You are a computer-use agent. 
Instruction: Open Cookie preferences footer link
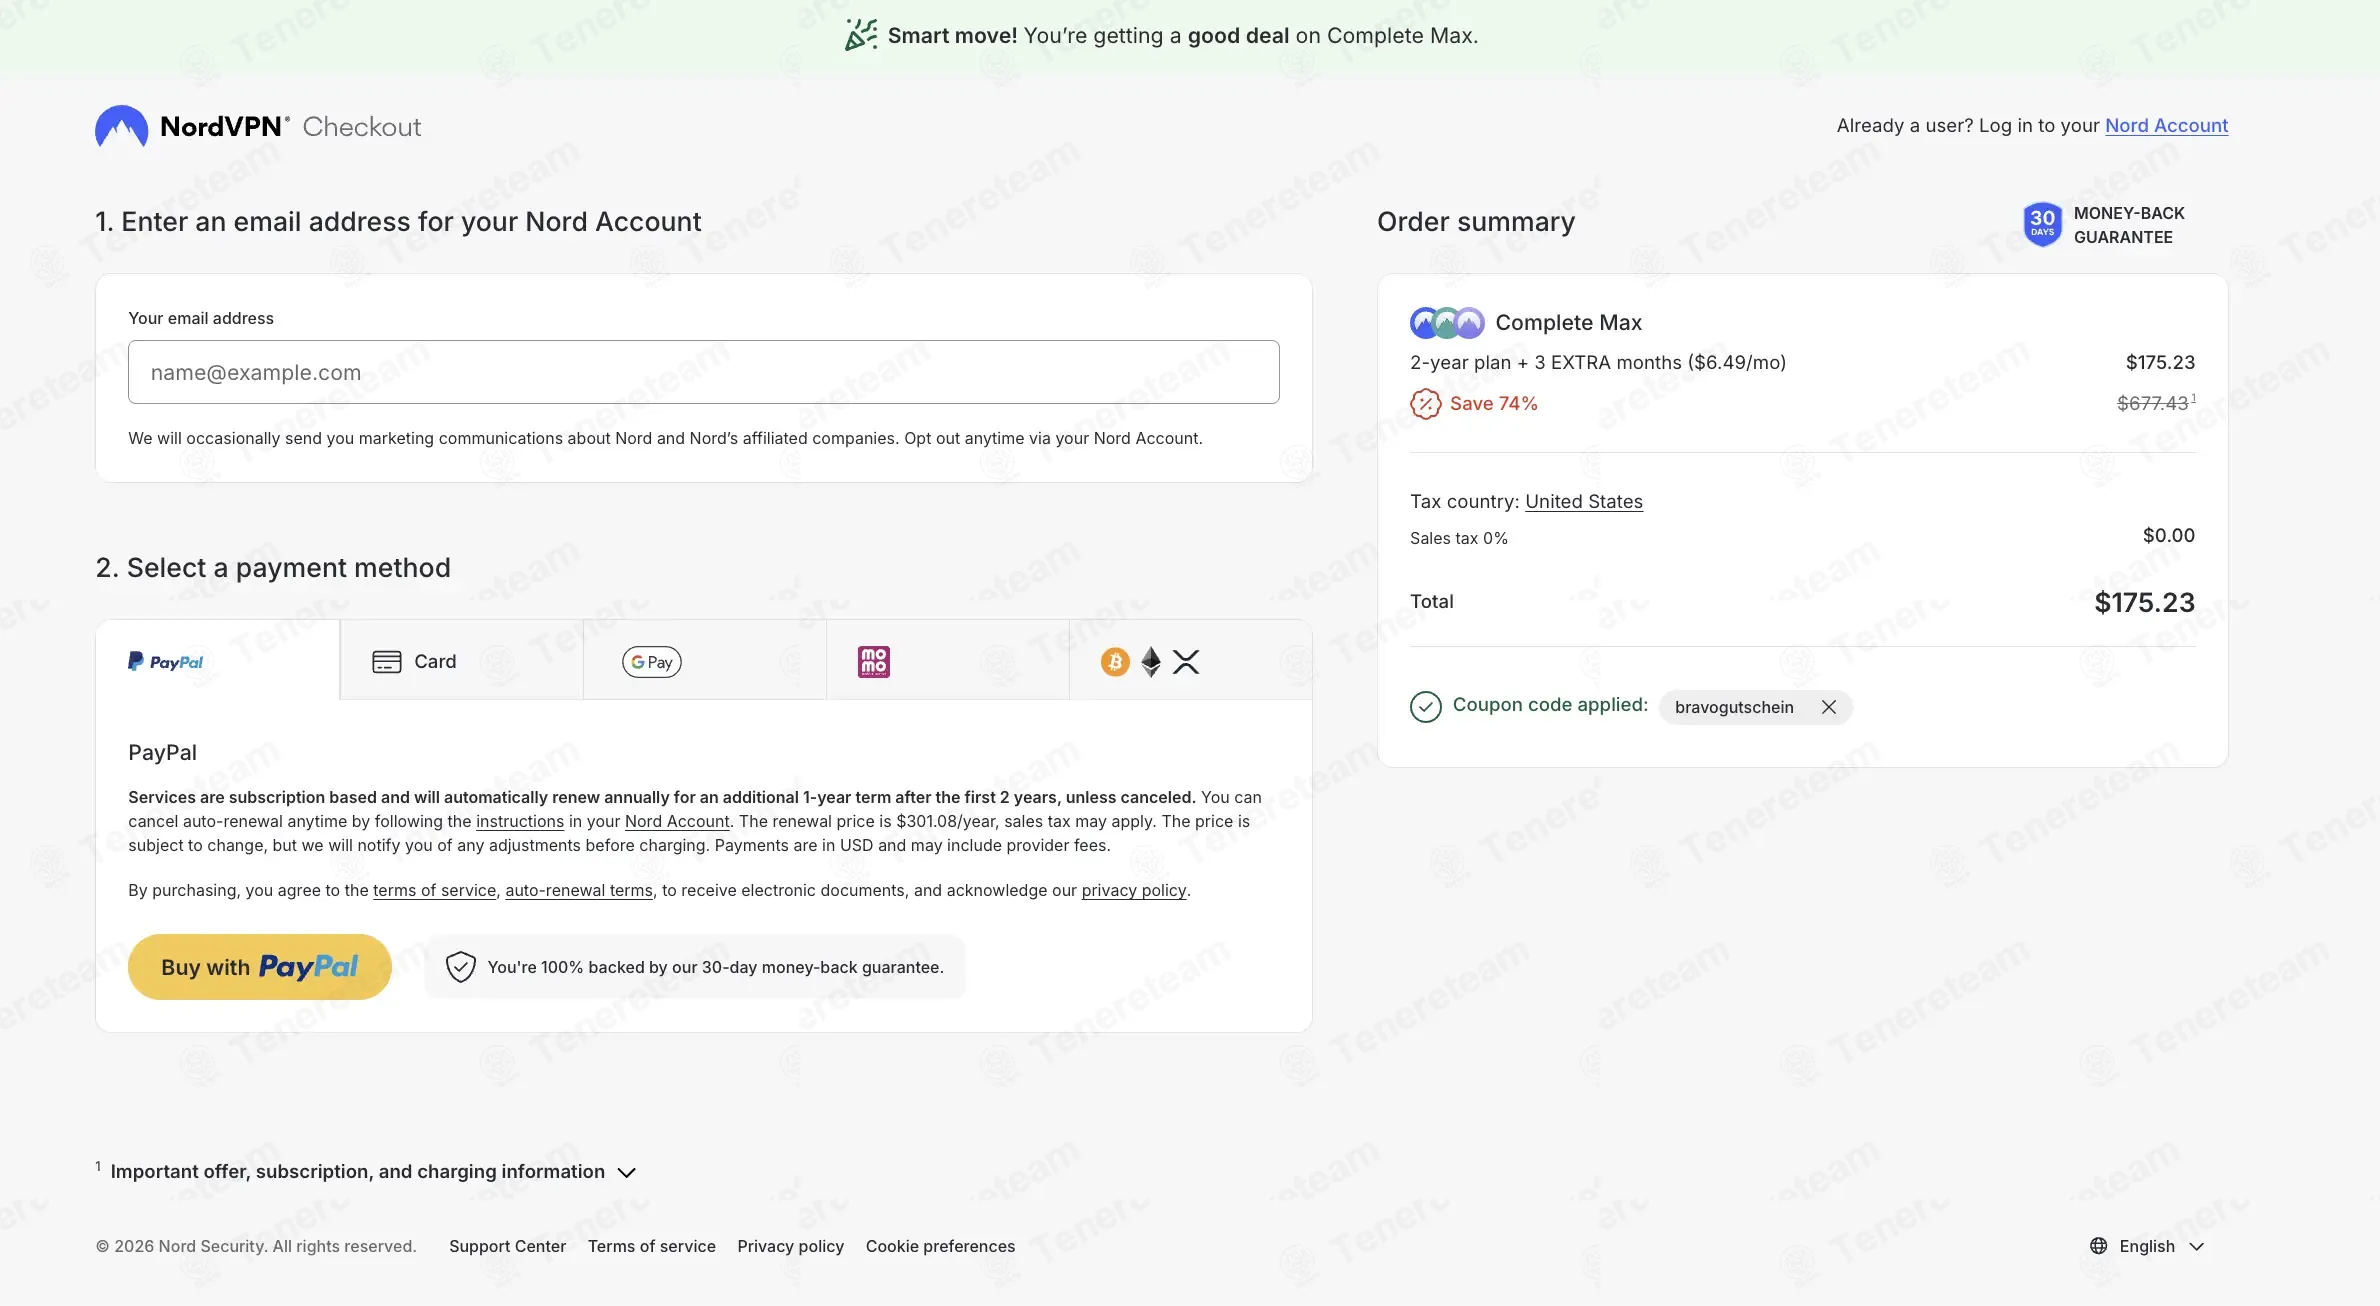point(940,1246)
